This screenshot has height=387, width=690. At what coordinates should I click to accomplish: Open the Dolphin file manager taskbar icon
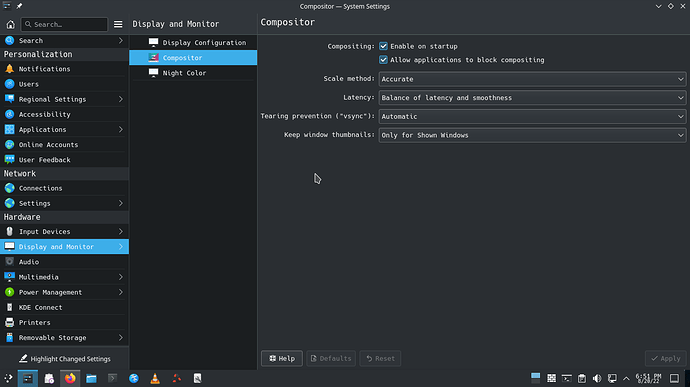point(91,378)
